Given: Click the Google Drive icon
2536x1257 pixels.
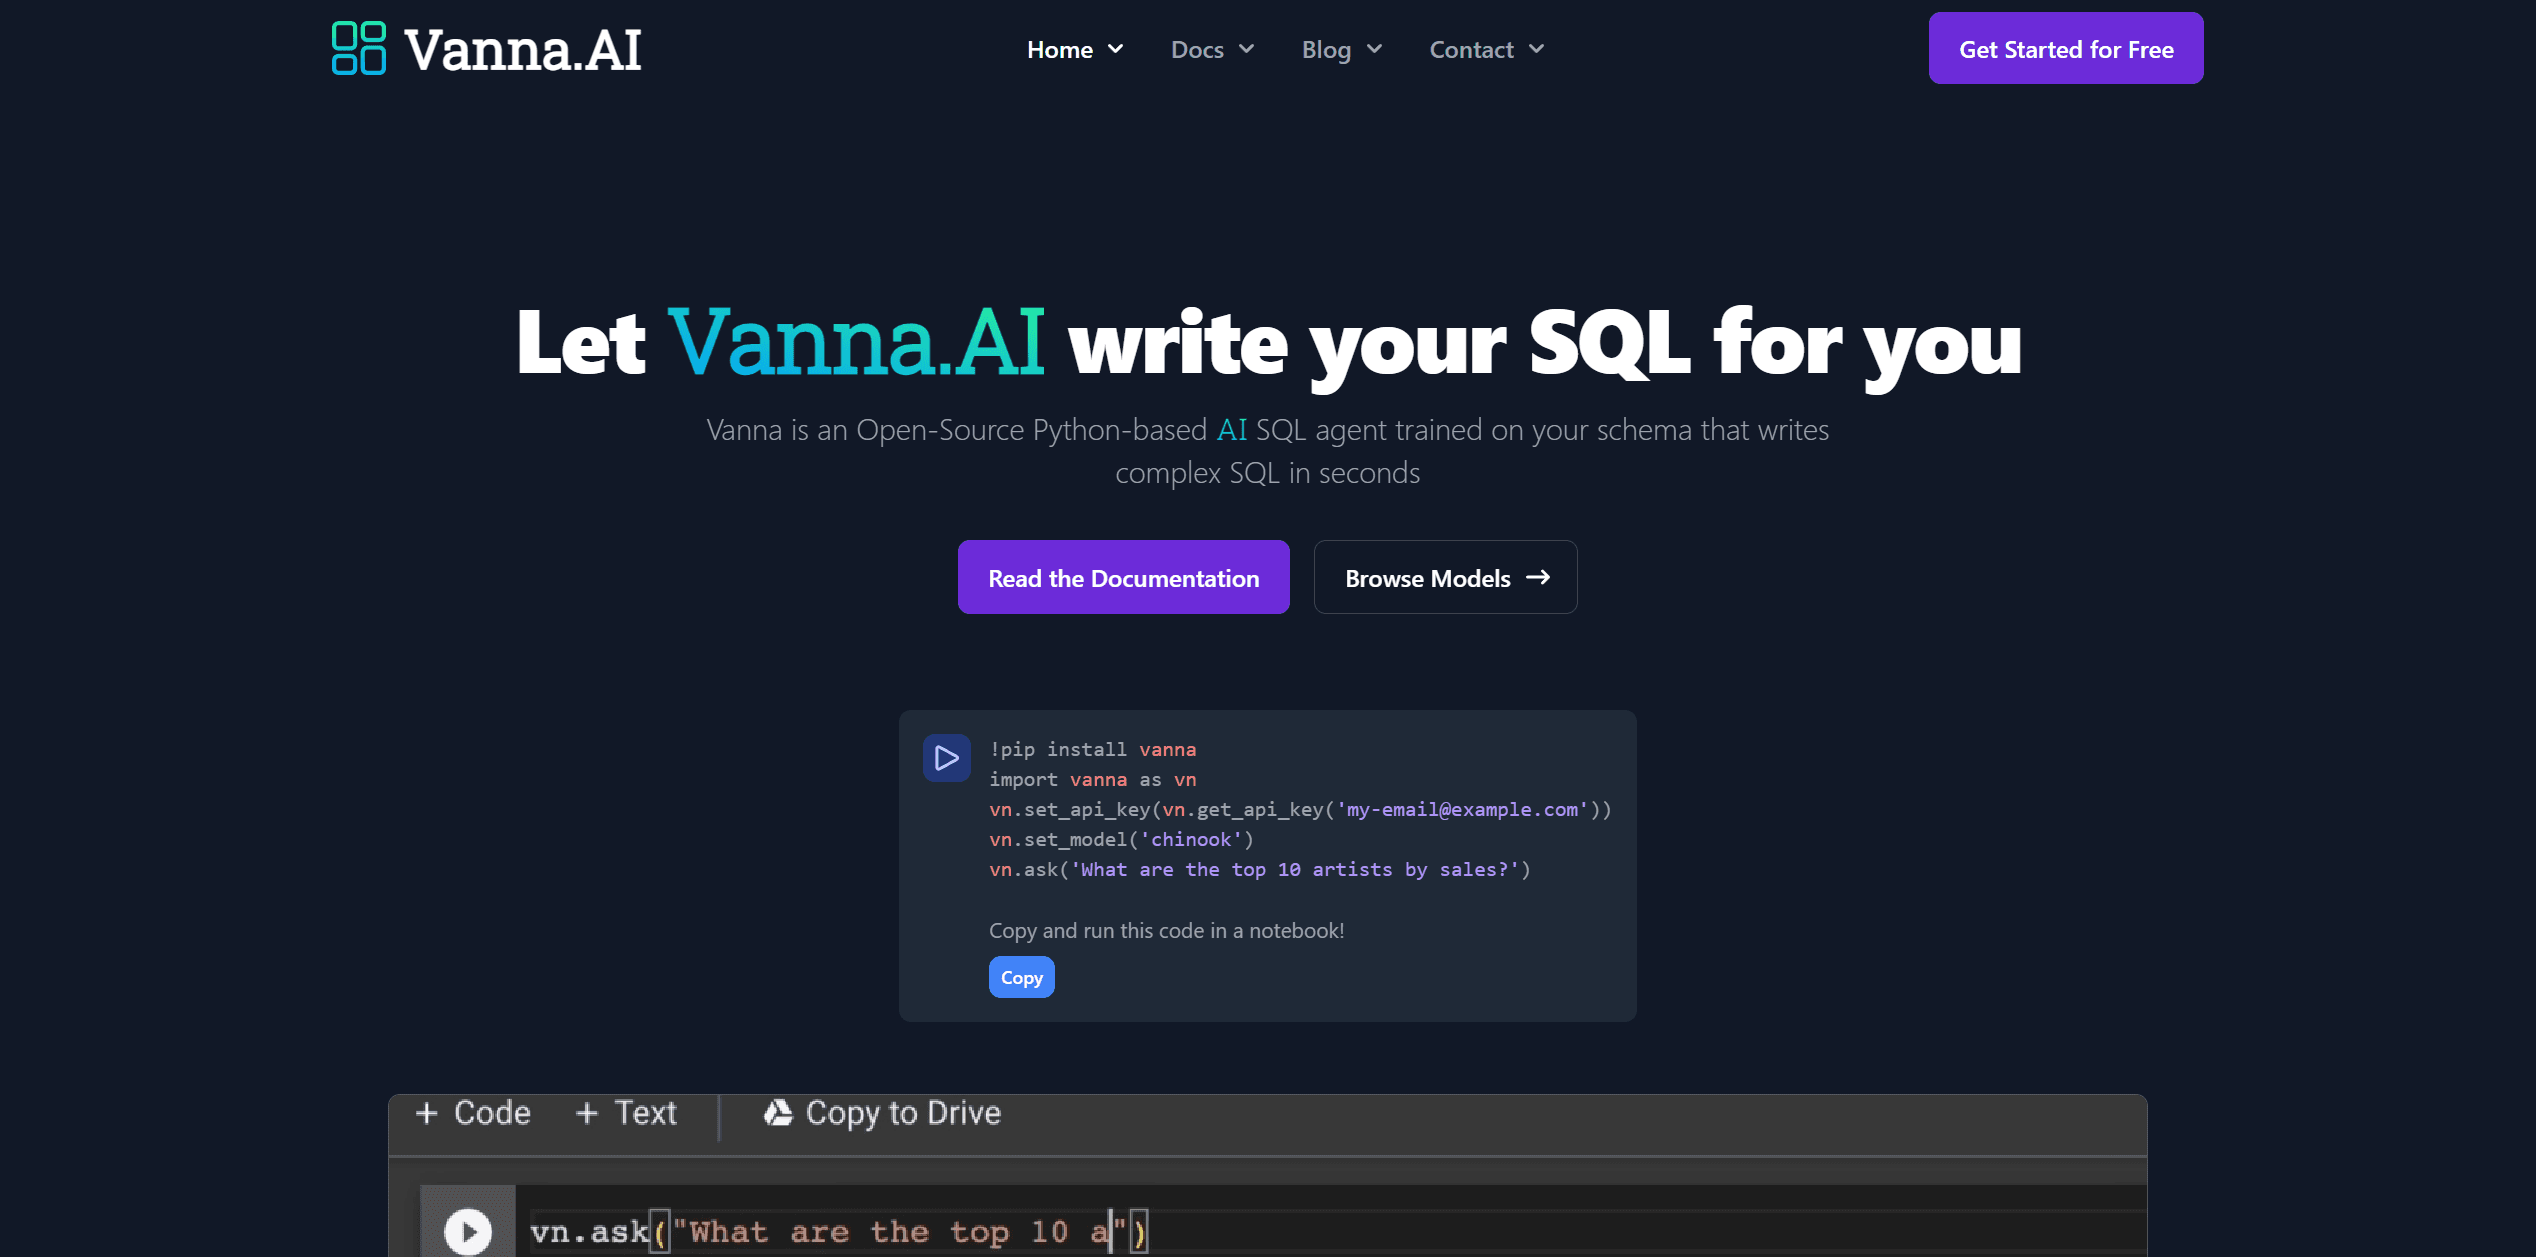Looking at the screenshot, I should point(778,1112).
